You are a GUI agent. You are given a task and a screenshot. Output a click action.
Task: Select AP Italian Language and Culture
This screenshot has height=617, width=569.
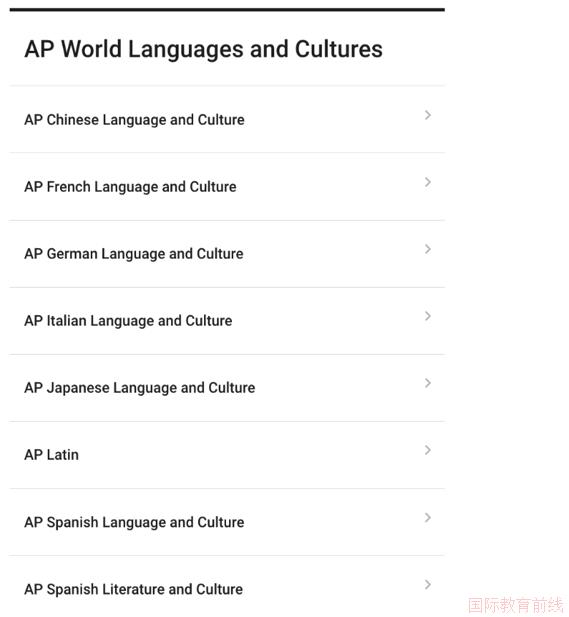[x=128, y=321]
